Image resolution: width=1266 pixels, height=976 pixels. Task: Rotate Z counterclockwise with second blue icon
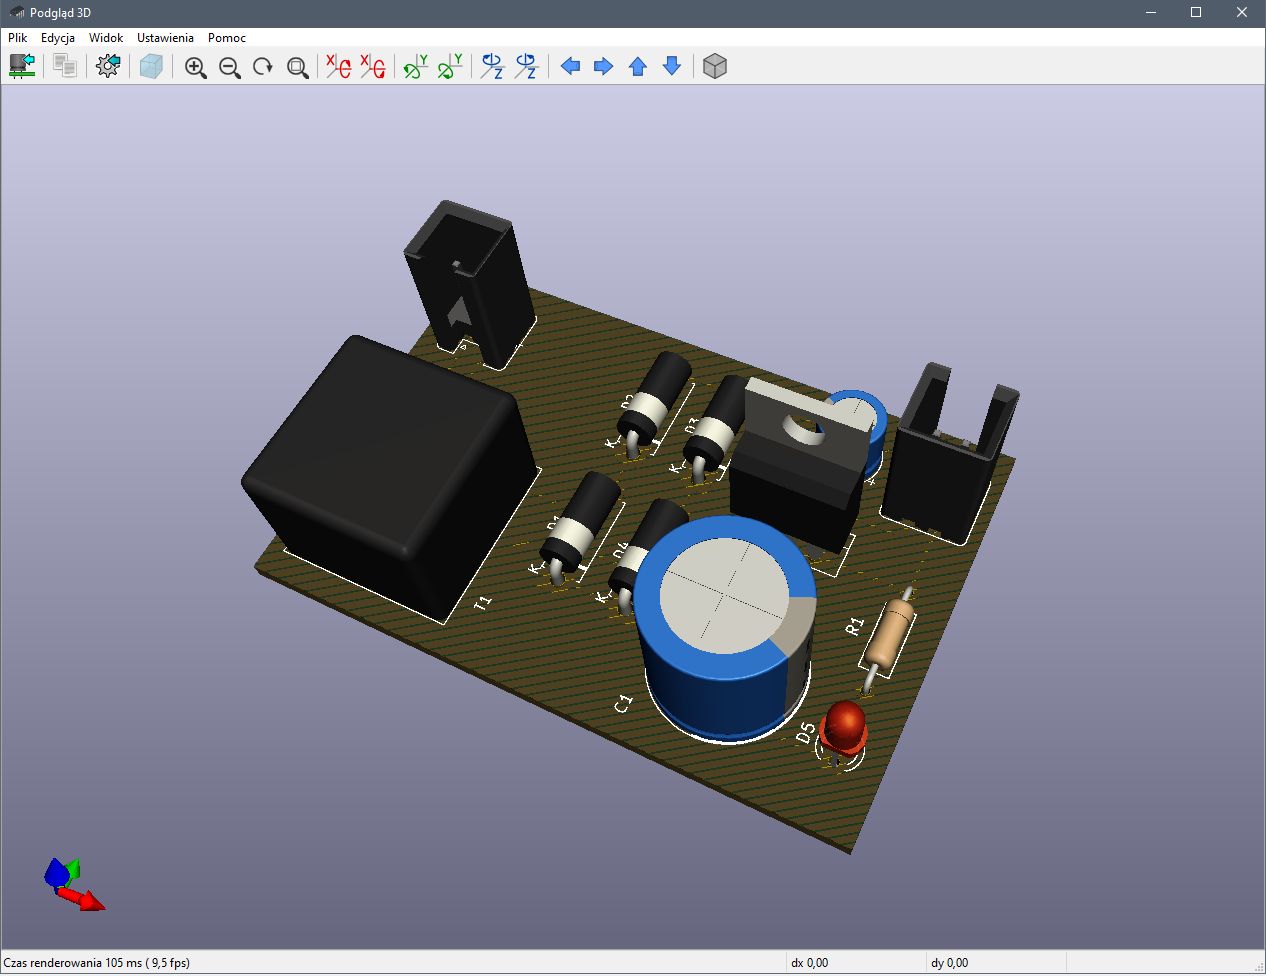526,67
